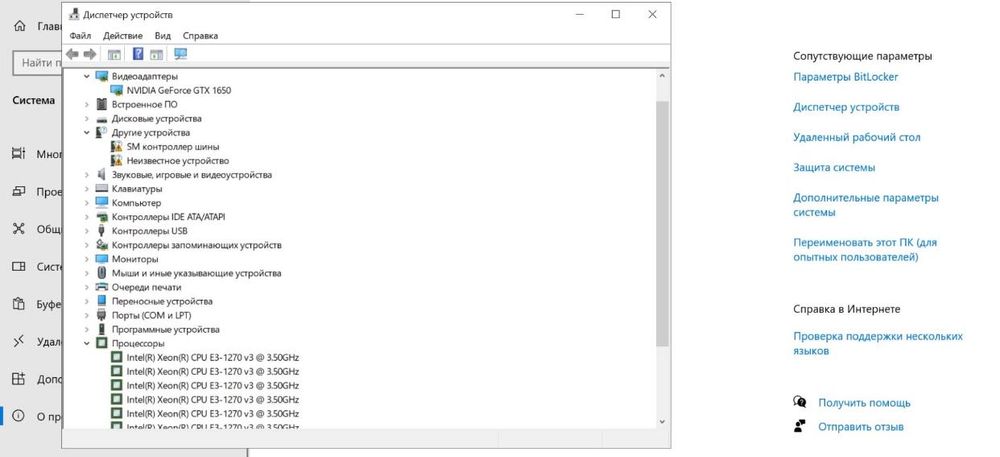The height and width of the screenshot is (457, 1000).
Task: Select the Мониторы tree label
Action: pyautogui.click(x=135, y=259)
